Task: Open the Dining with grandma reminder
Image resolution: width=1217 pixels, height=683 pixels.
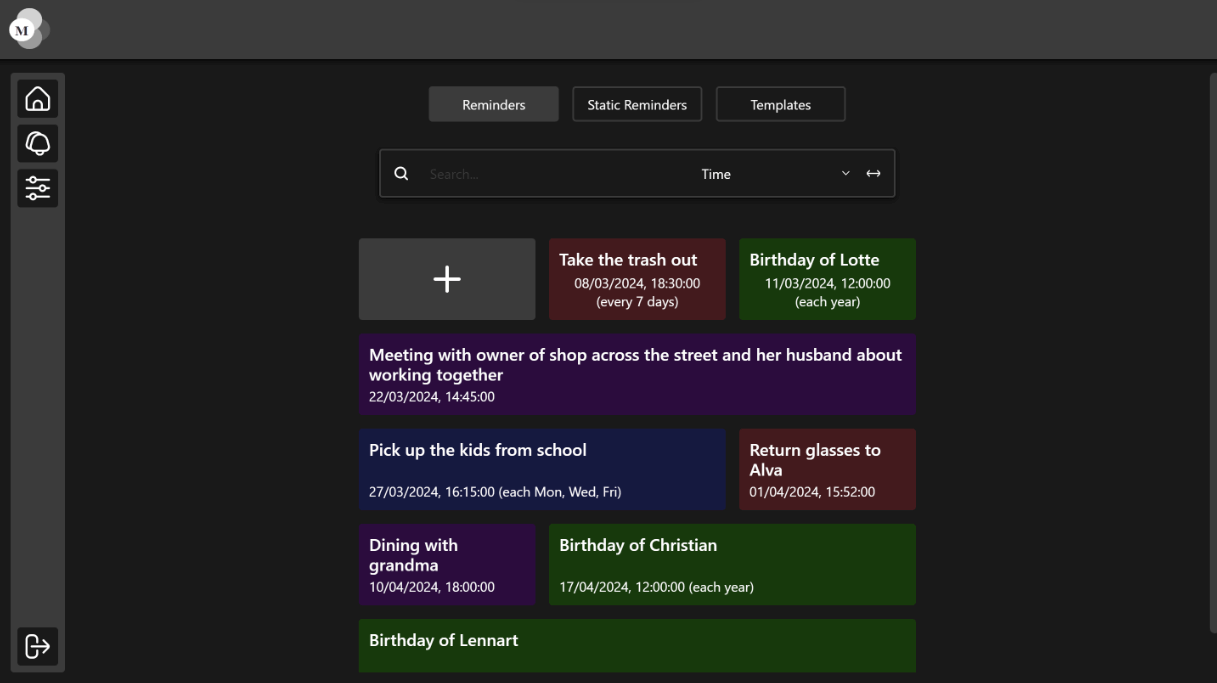Action: coord(447,565)
